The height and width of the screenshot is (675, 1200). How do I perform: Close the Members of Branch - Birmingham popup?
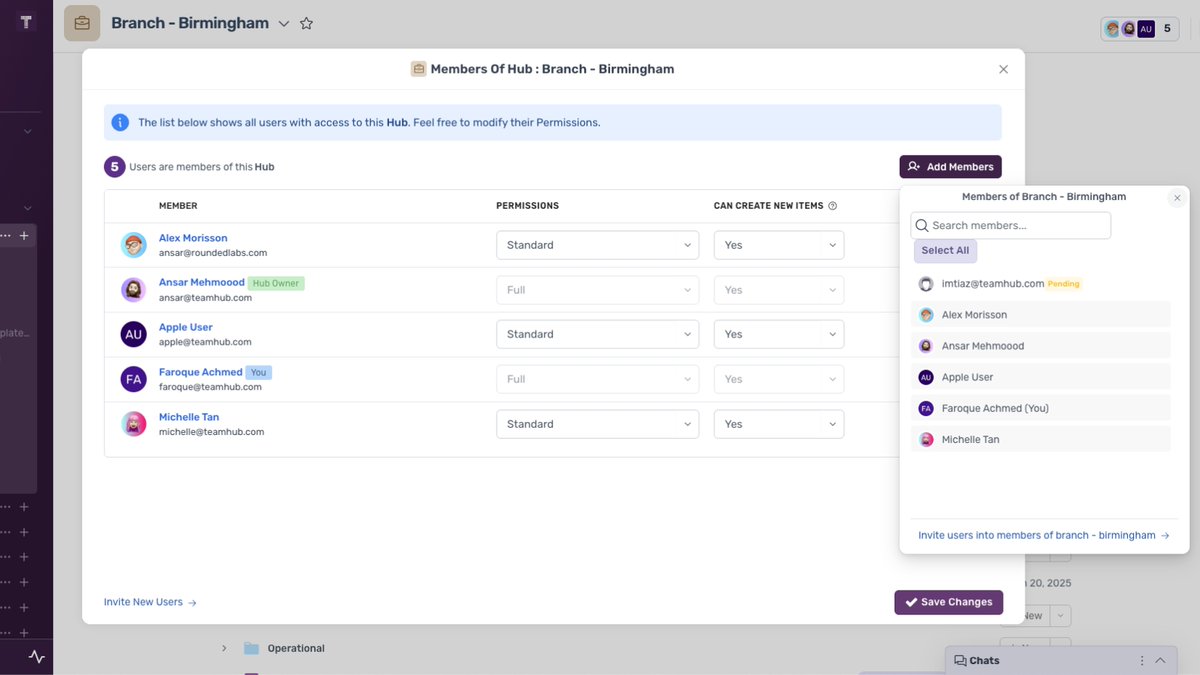[1177, 198]
